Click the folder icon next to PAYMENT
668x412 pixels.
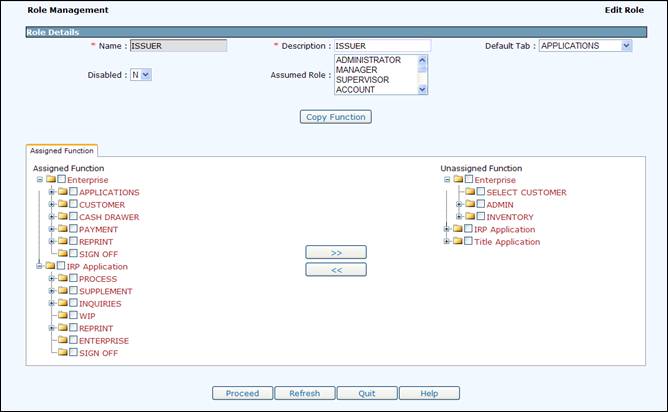[x=62, y=229]
